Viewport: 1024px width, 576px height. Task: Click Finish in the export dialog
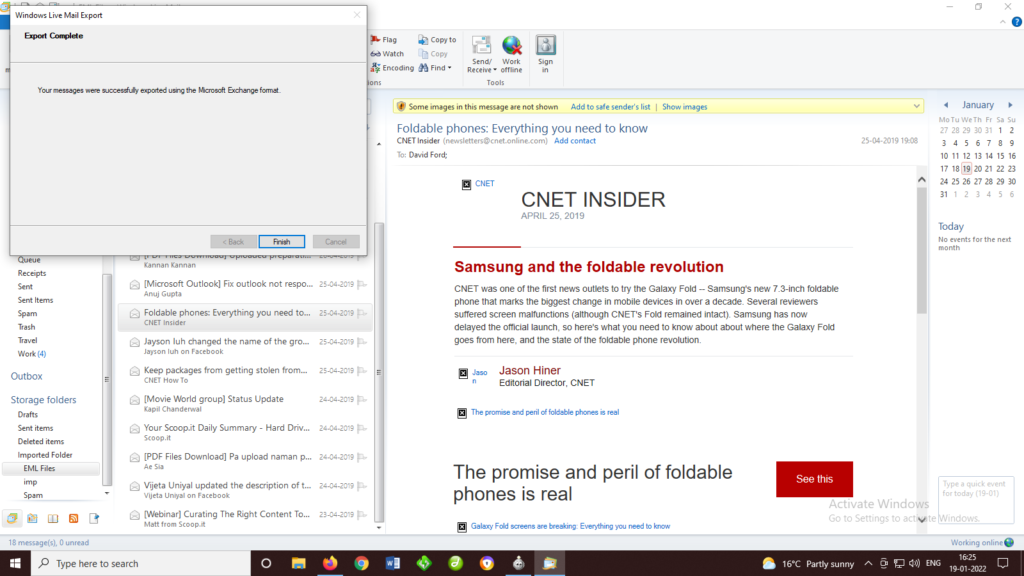[281, 242]
